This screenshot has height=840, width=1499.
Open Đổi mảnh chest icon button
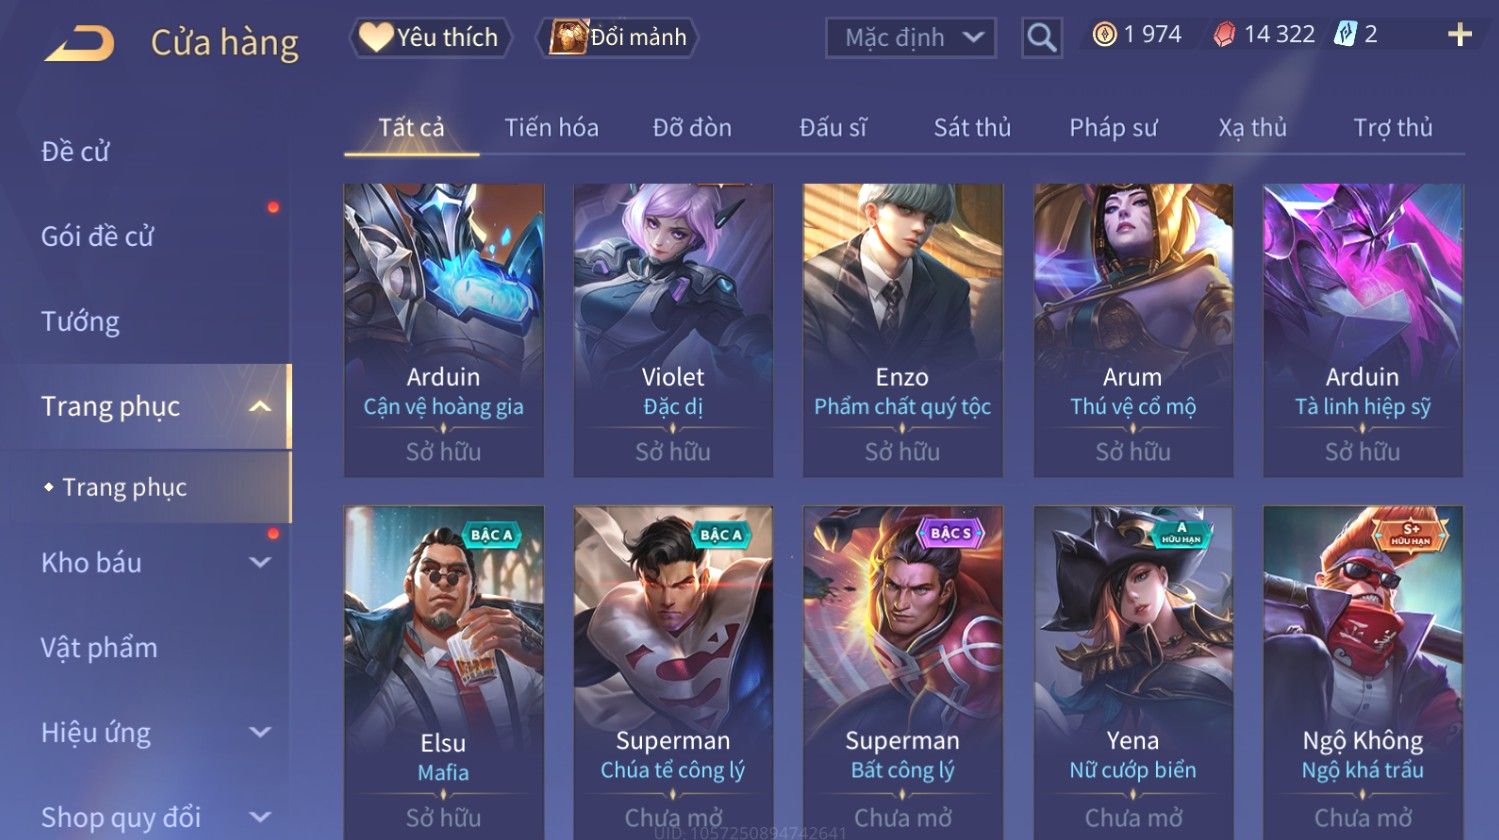coord(617,37)
